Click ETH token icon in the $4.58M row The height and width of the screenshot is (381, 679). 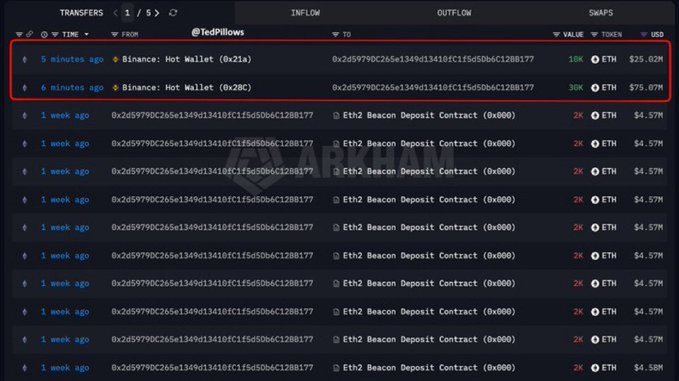[x=595, y=368]
